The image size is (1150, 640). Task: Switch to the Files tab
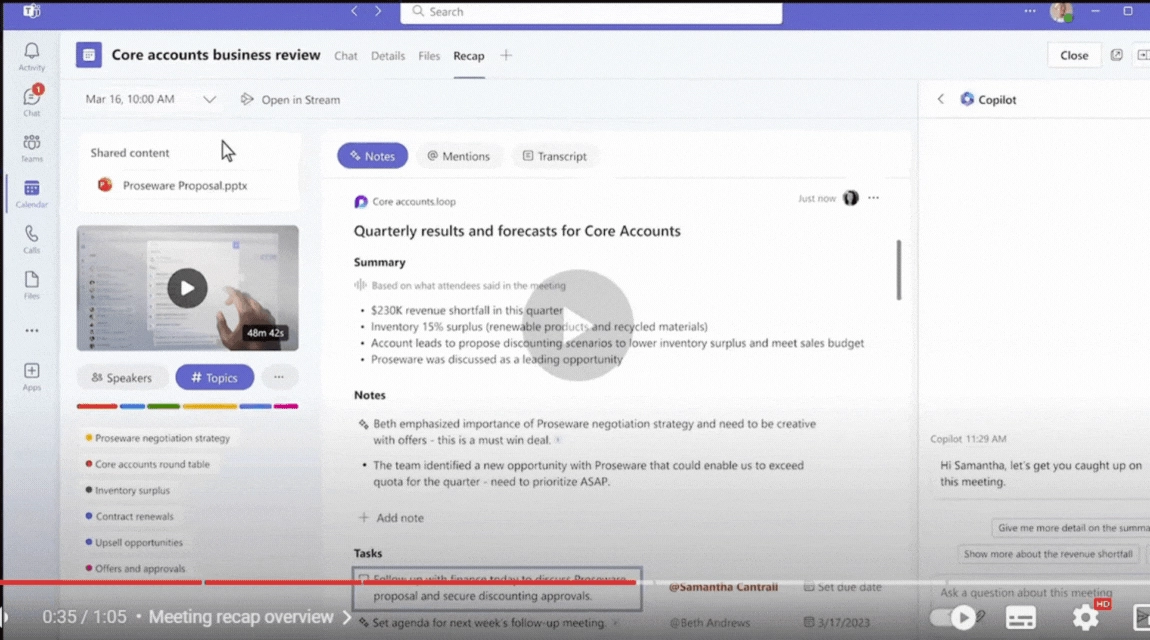coord(429,56)
